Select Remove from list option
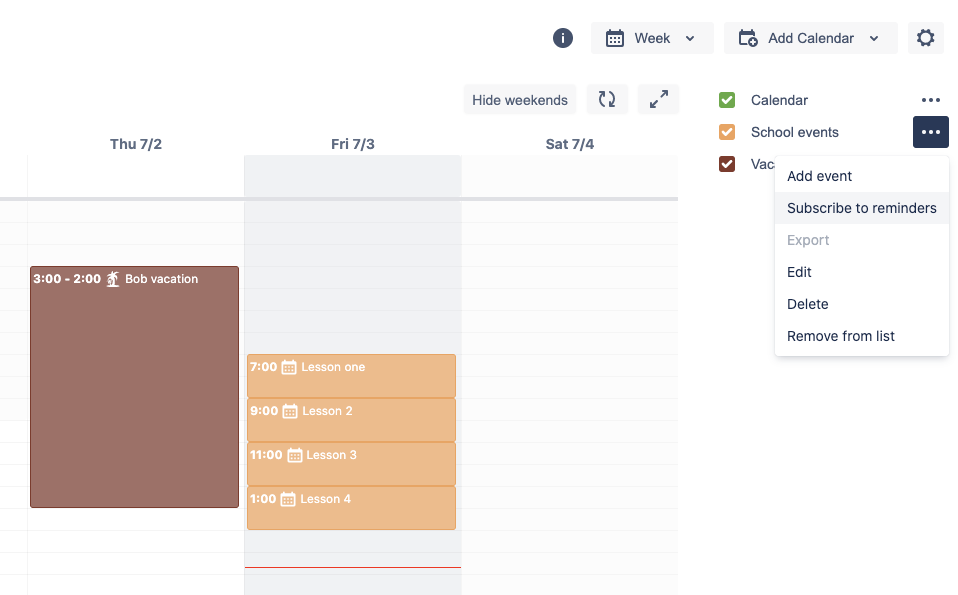958x595 pixels. tap(841, 336)
